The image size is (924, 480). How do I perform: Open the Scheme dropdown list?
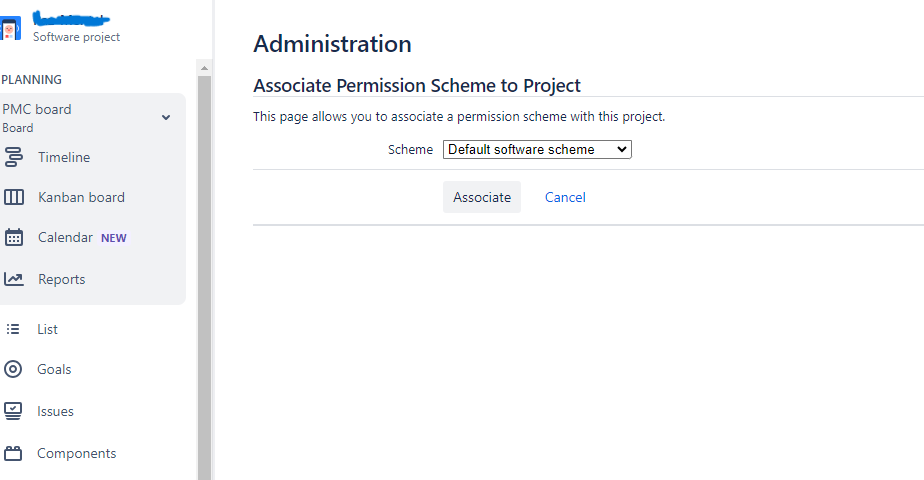[x=537, y=150]
